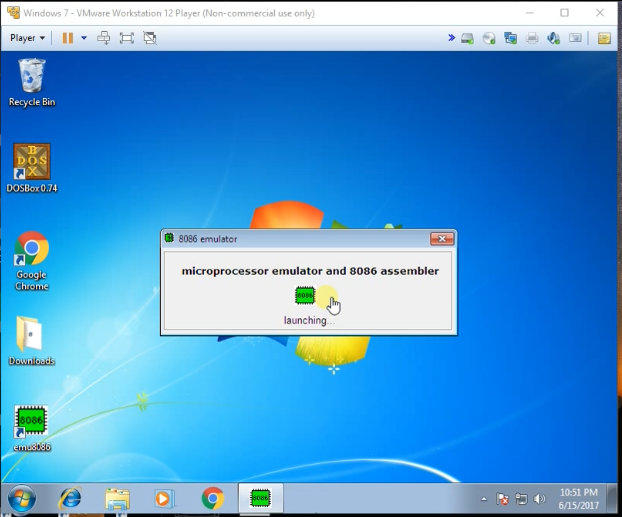
Task: Open the Action Center flag icon
Action: point(502,499)
